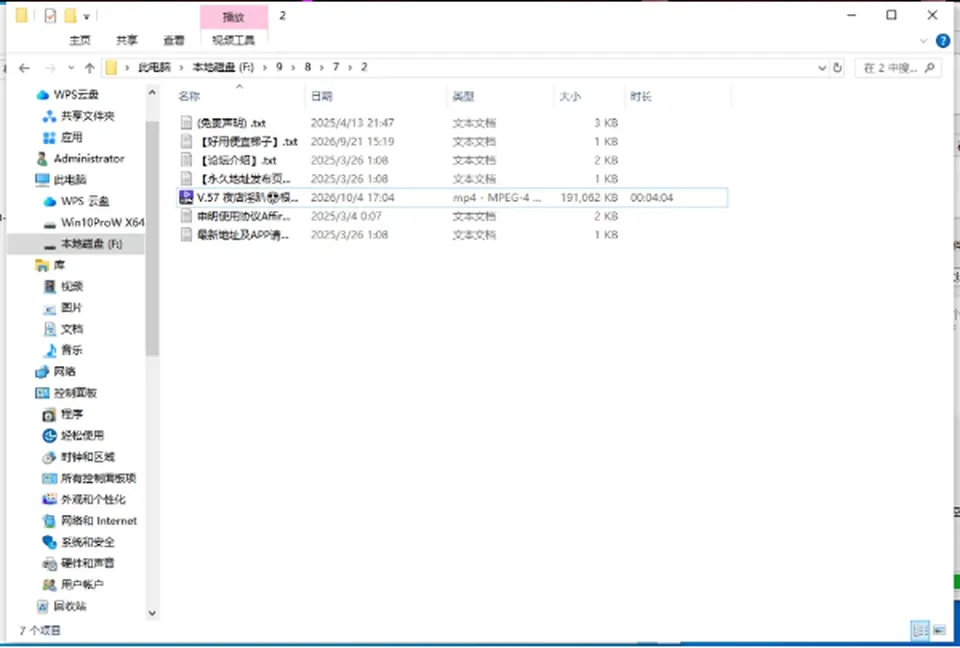Screen dimensions: 960x648
Task: Open the 视频工具 ribbon tab
Action: (x=233, y=40)
